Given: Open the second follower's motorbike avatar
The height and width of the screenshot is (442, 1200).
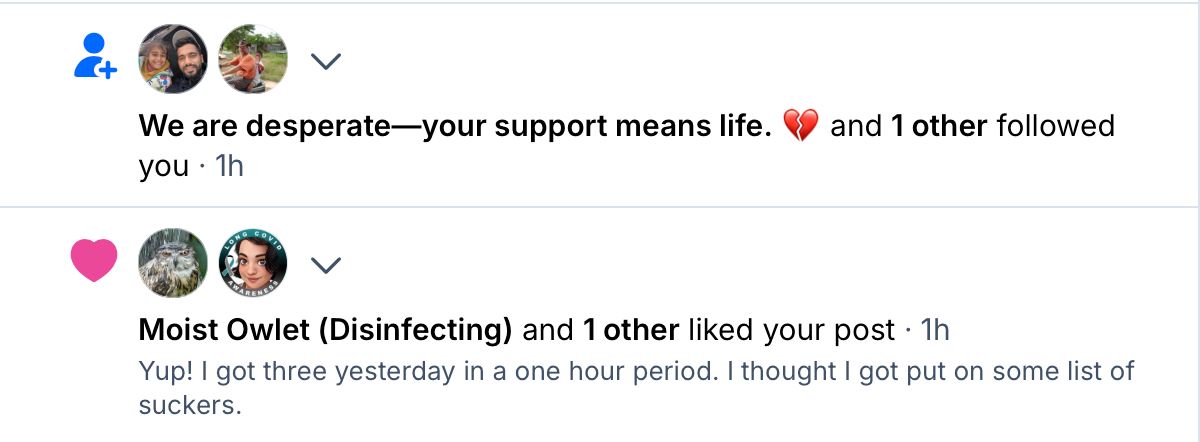Looking at the screenshot, I should tap(253, 59).
